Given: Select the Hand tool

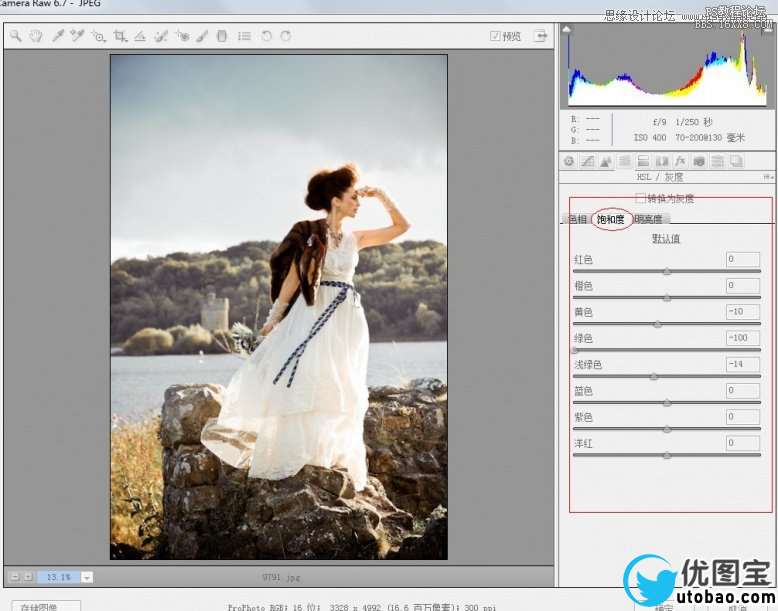Looking at the screenshot, I should pos(36,36).
